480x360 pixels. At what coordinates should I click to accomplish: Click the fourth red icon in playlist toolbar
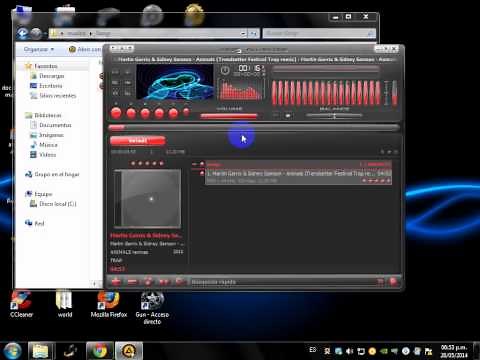pyautogui.click(x=164, y=282)
